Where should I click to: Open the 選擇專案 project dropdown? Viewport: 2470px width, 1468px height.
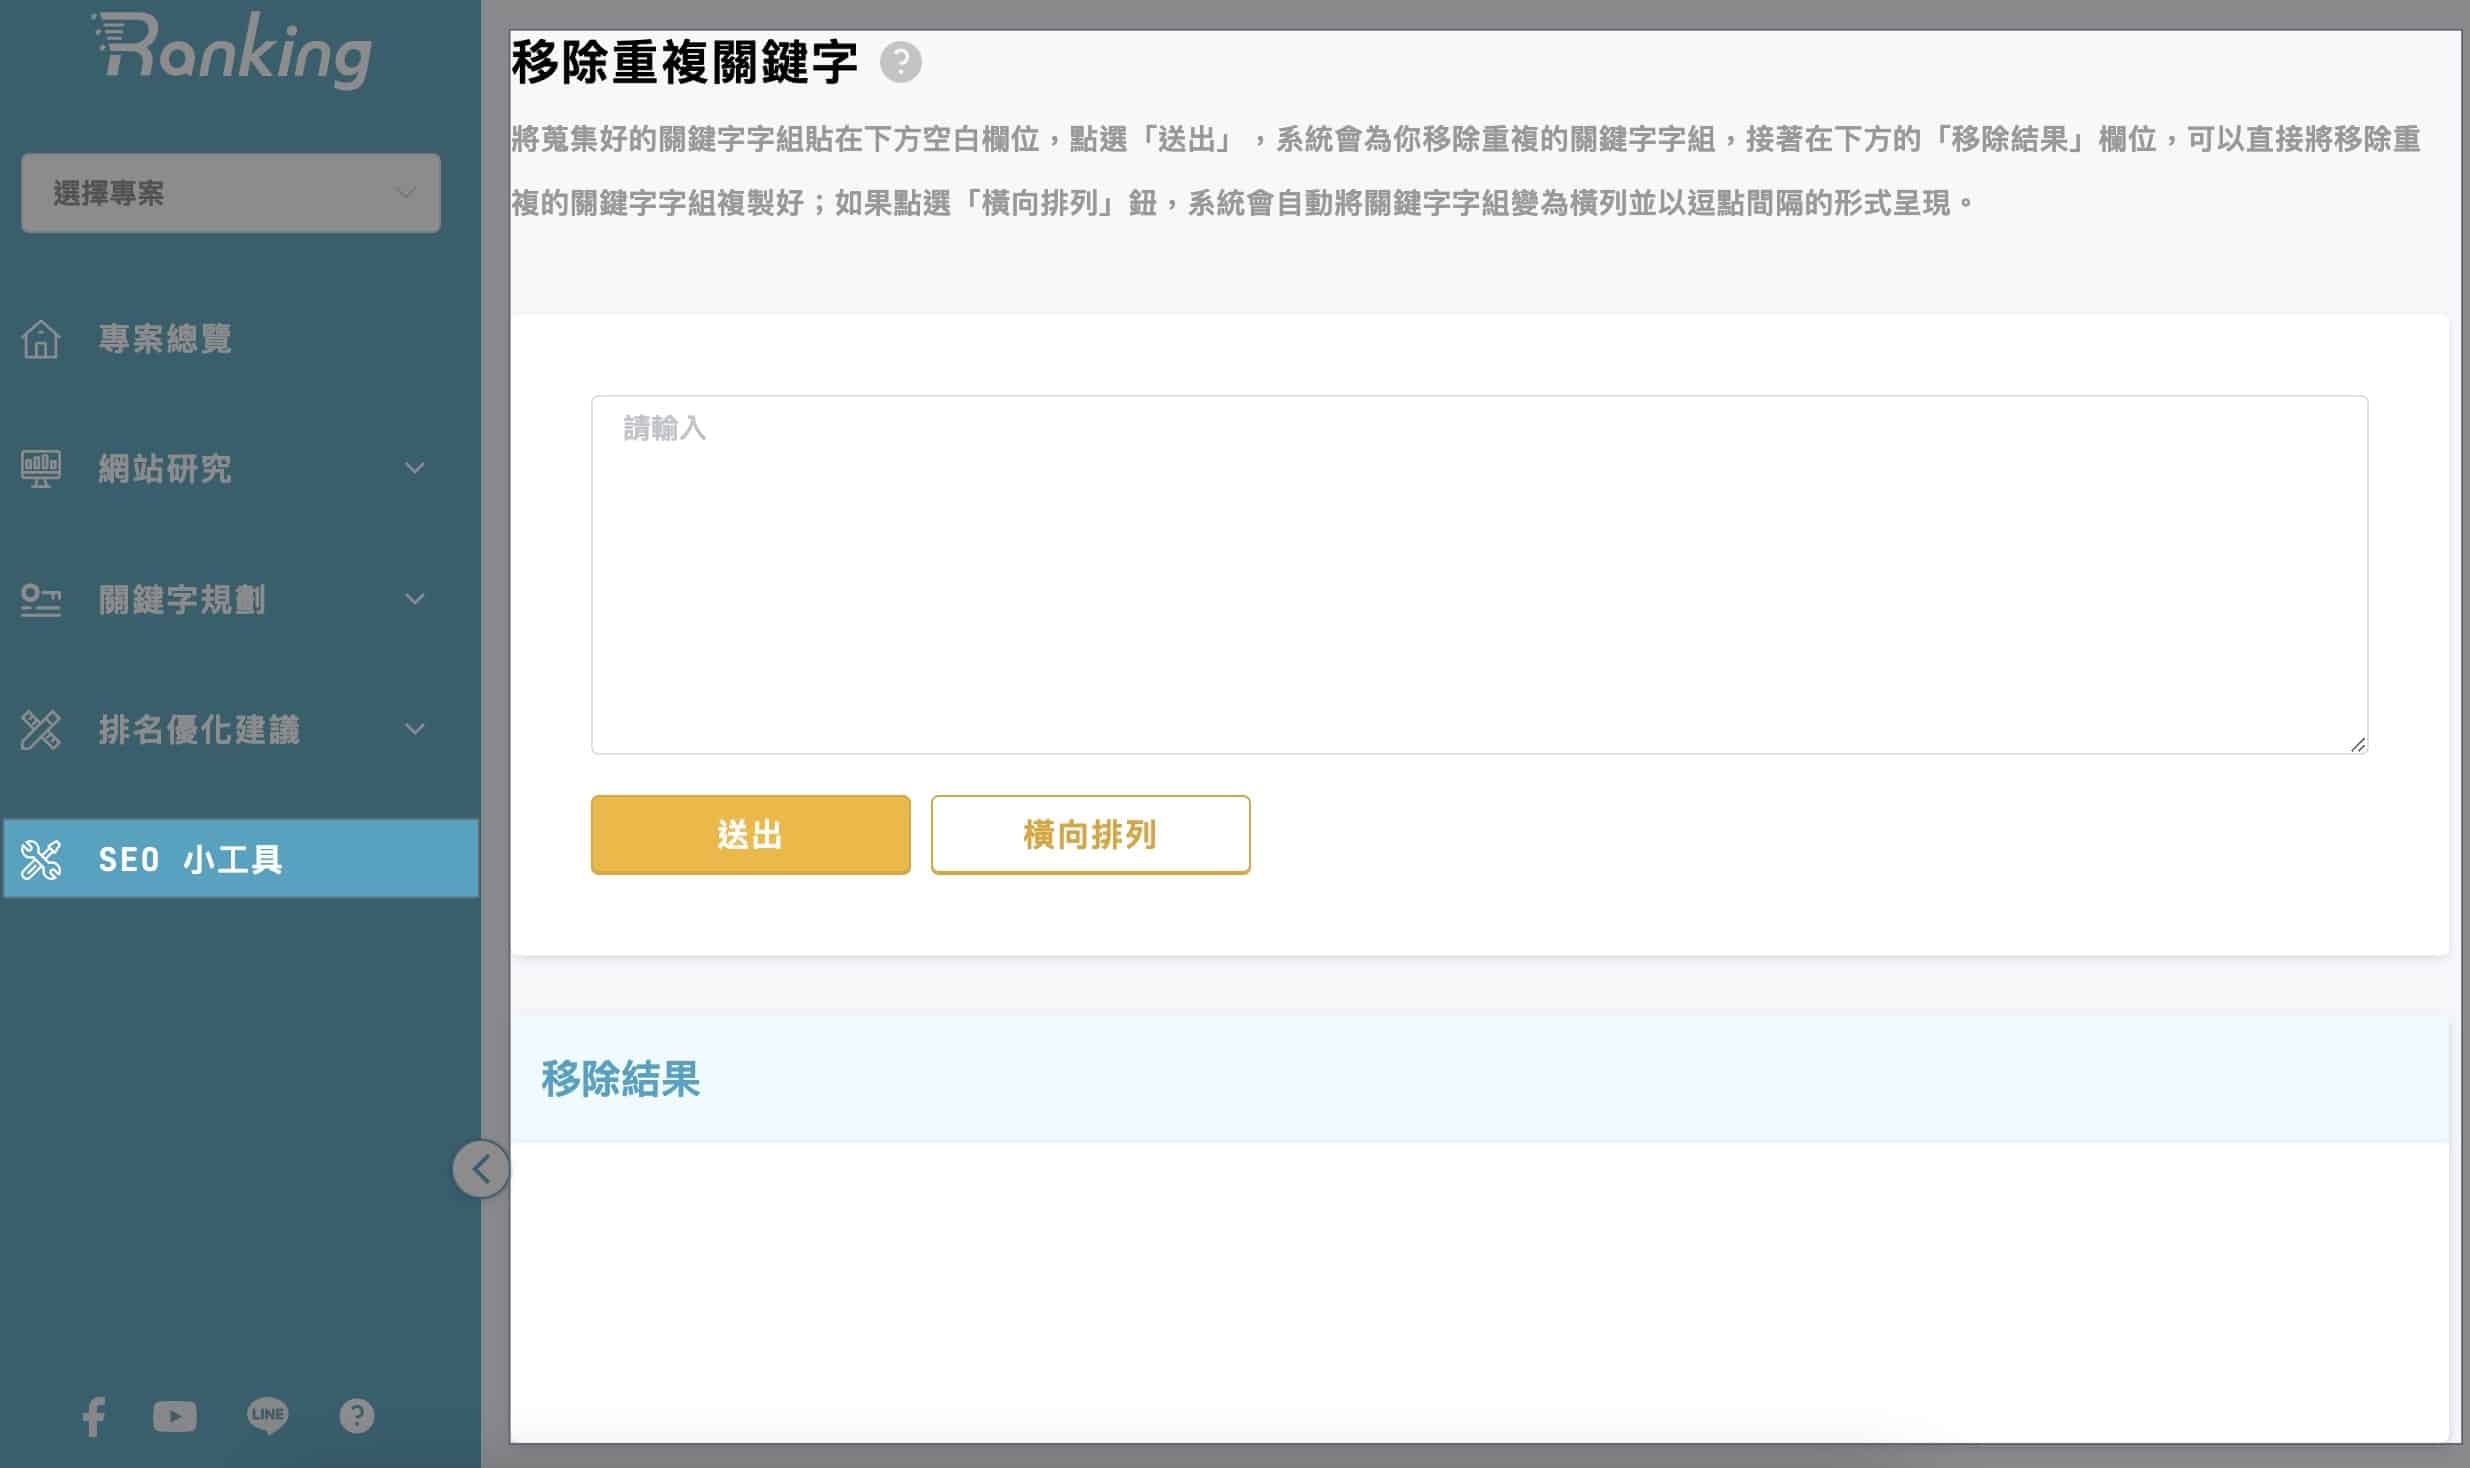230,193
